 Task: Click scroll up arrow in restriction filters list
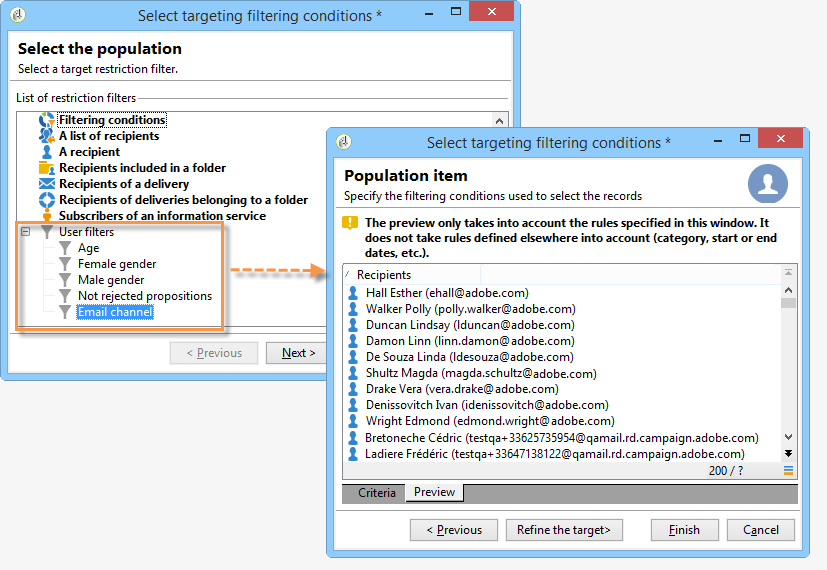[x=499, y=121]
